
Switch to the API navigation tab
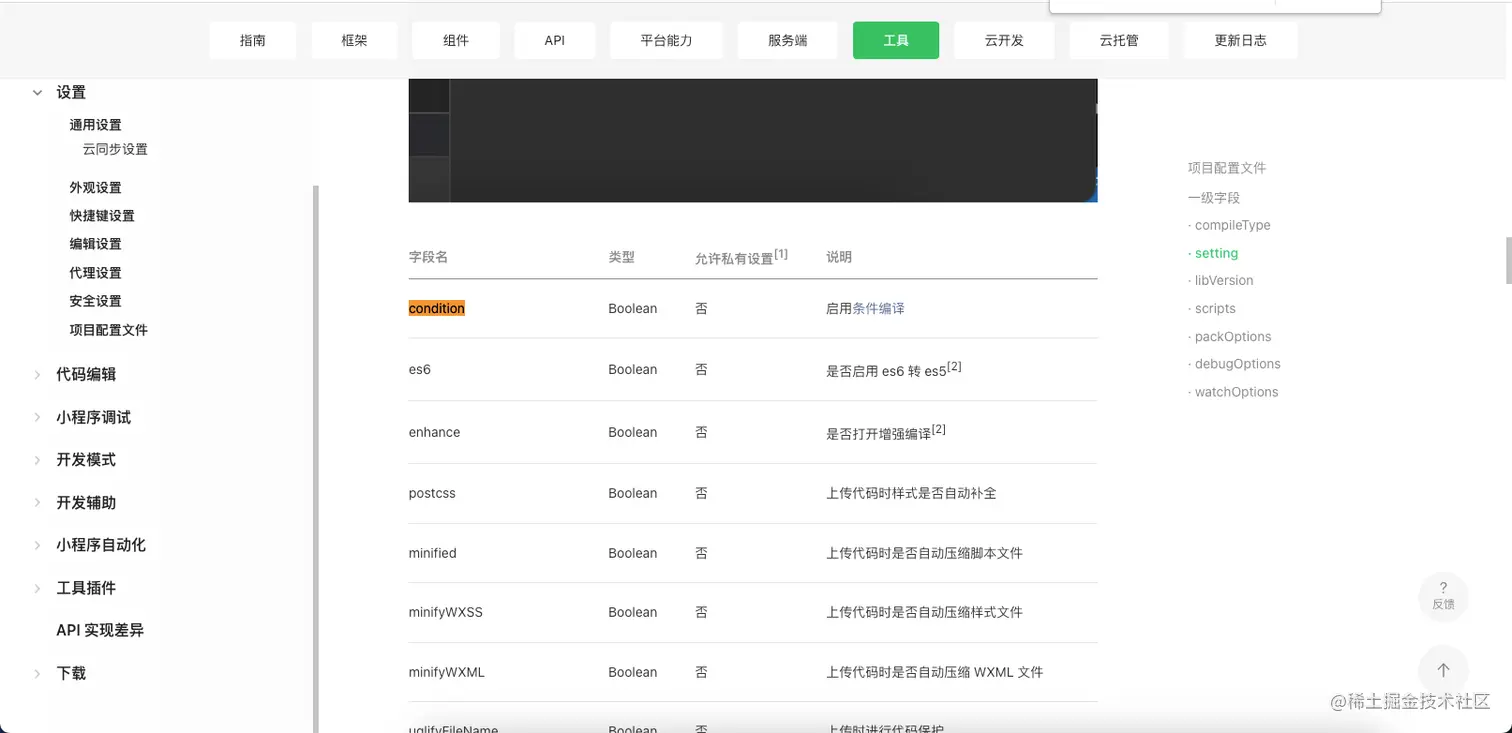click(x=554, y=40)
